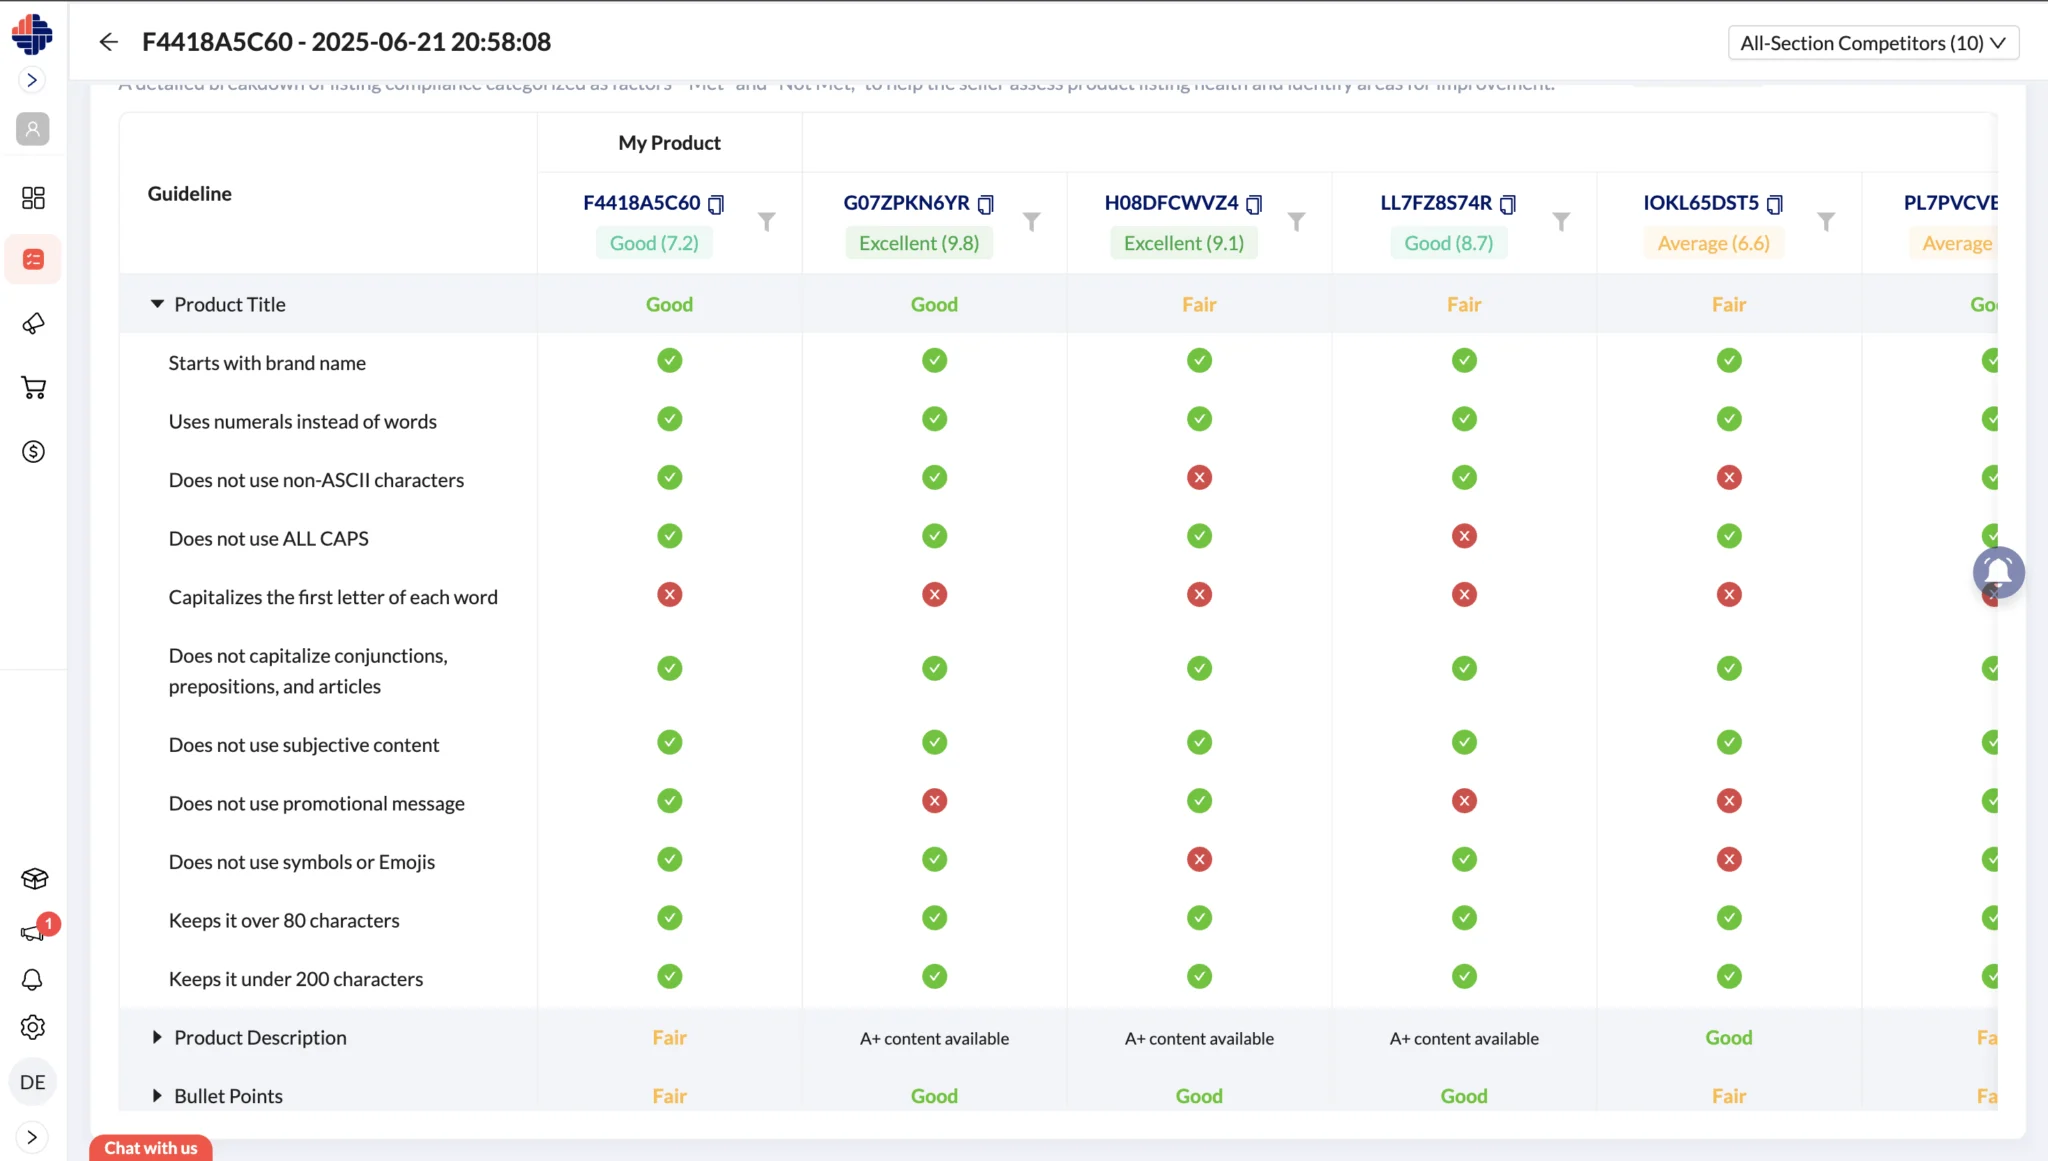Copy the F4418A5C60 product ID

(x=716, y=204)
